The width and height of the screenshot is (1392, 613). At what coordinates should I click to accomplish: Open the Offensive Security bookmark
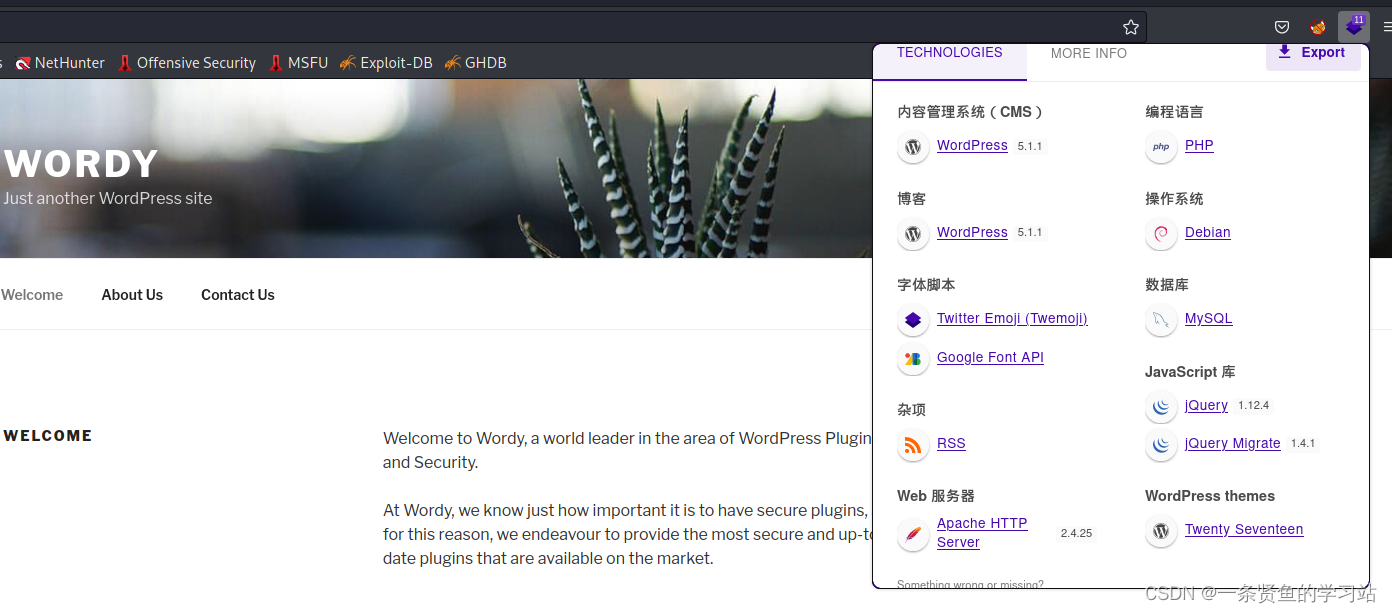tap(187, 62)
